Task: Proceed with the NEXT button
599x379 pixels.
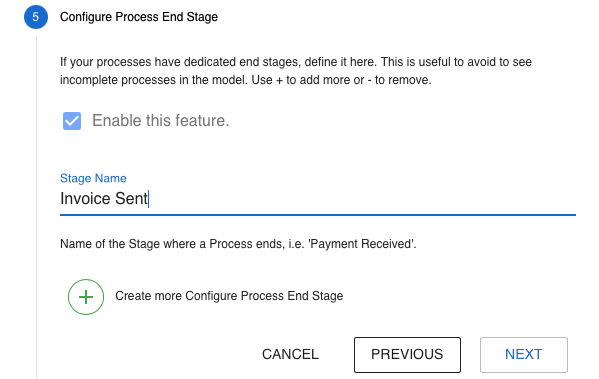Action: 524,355
